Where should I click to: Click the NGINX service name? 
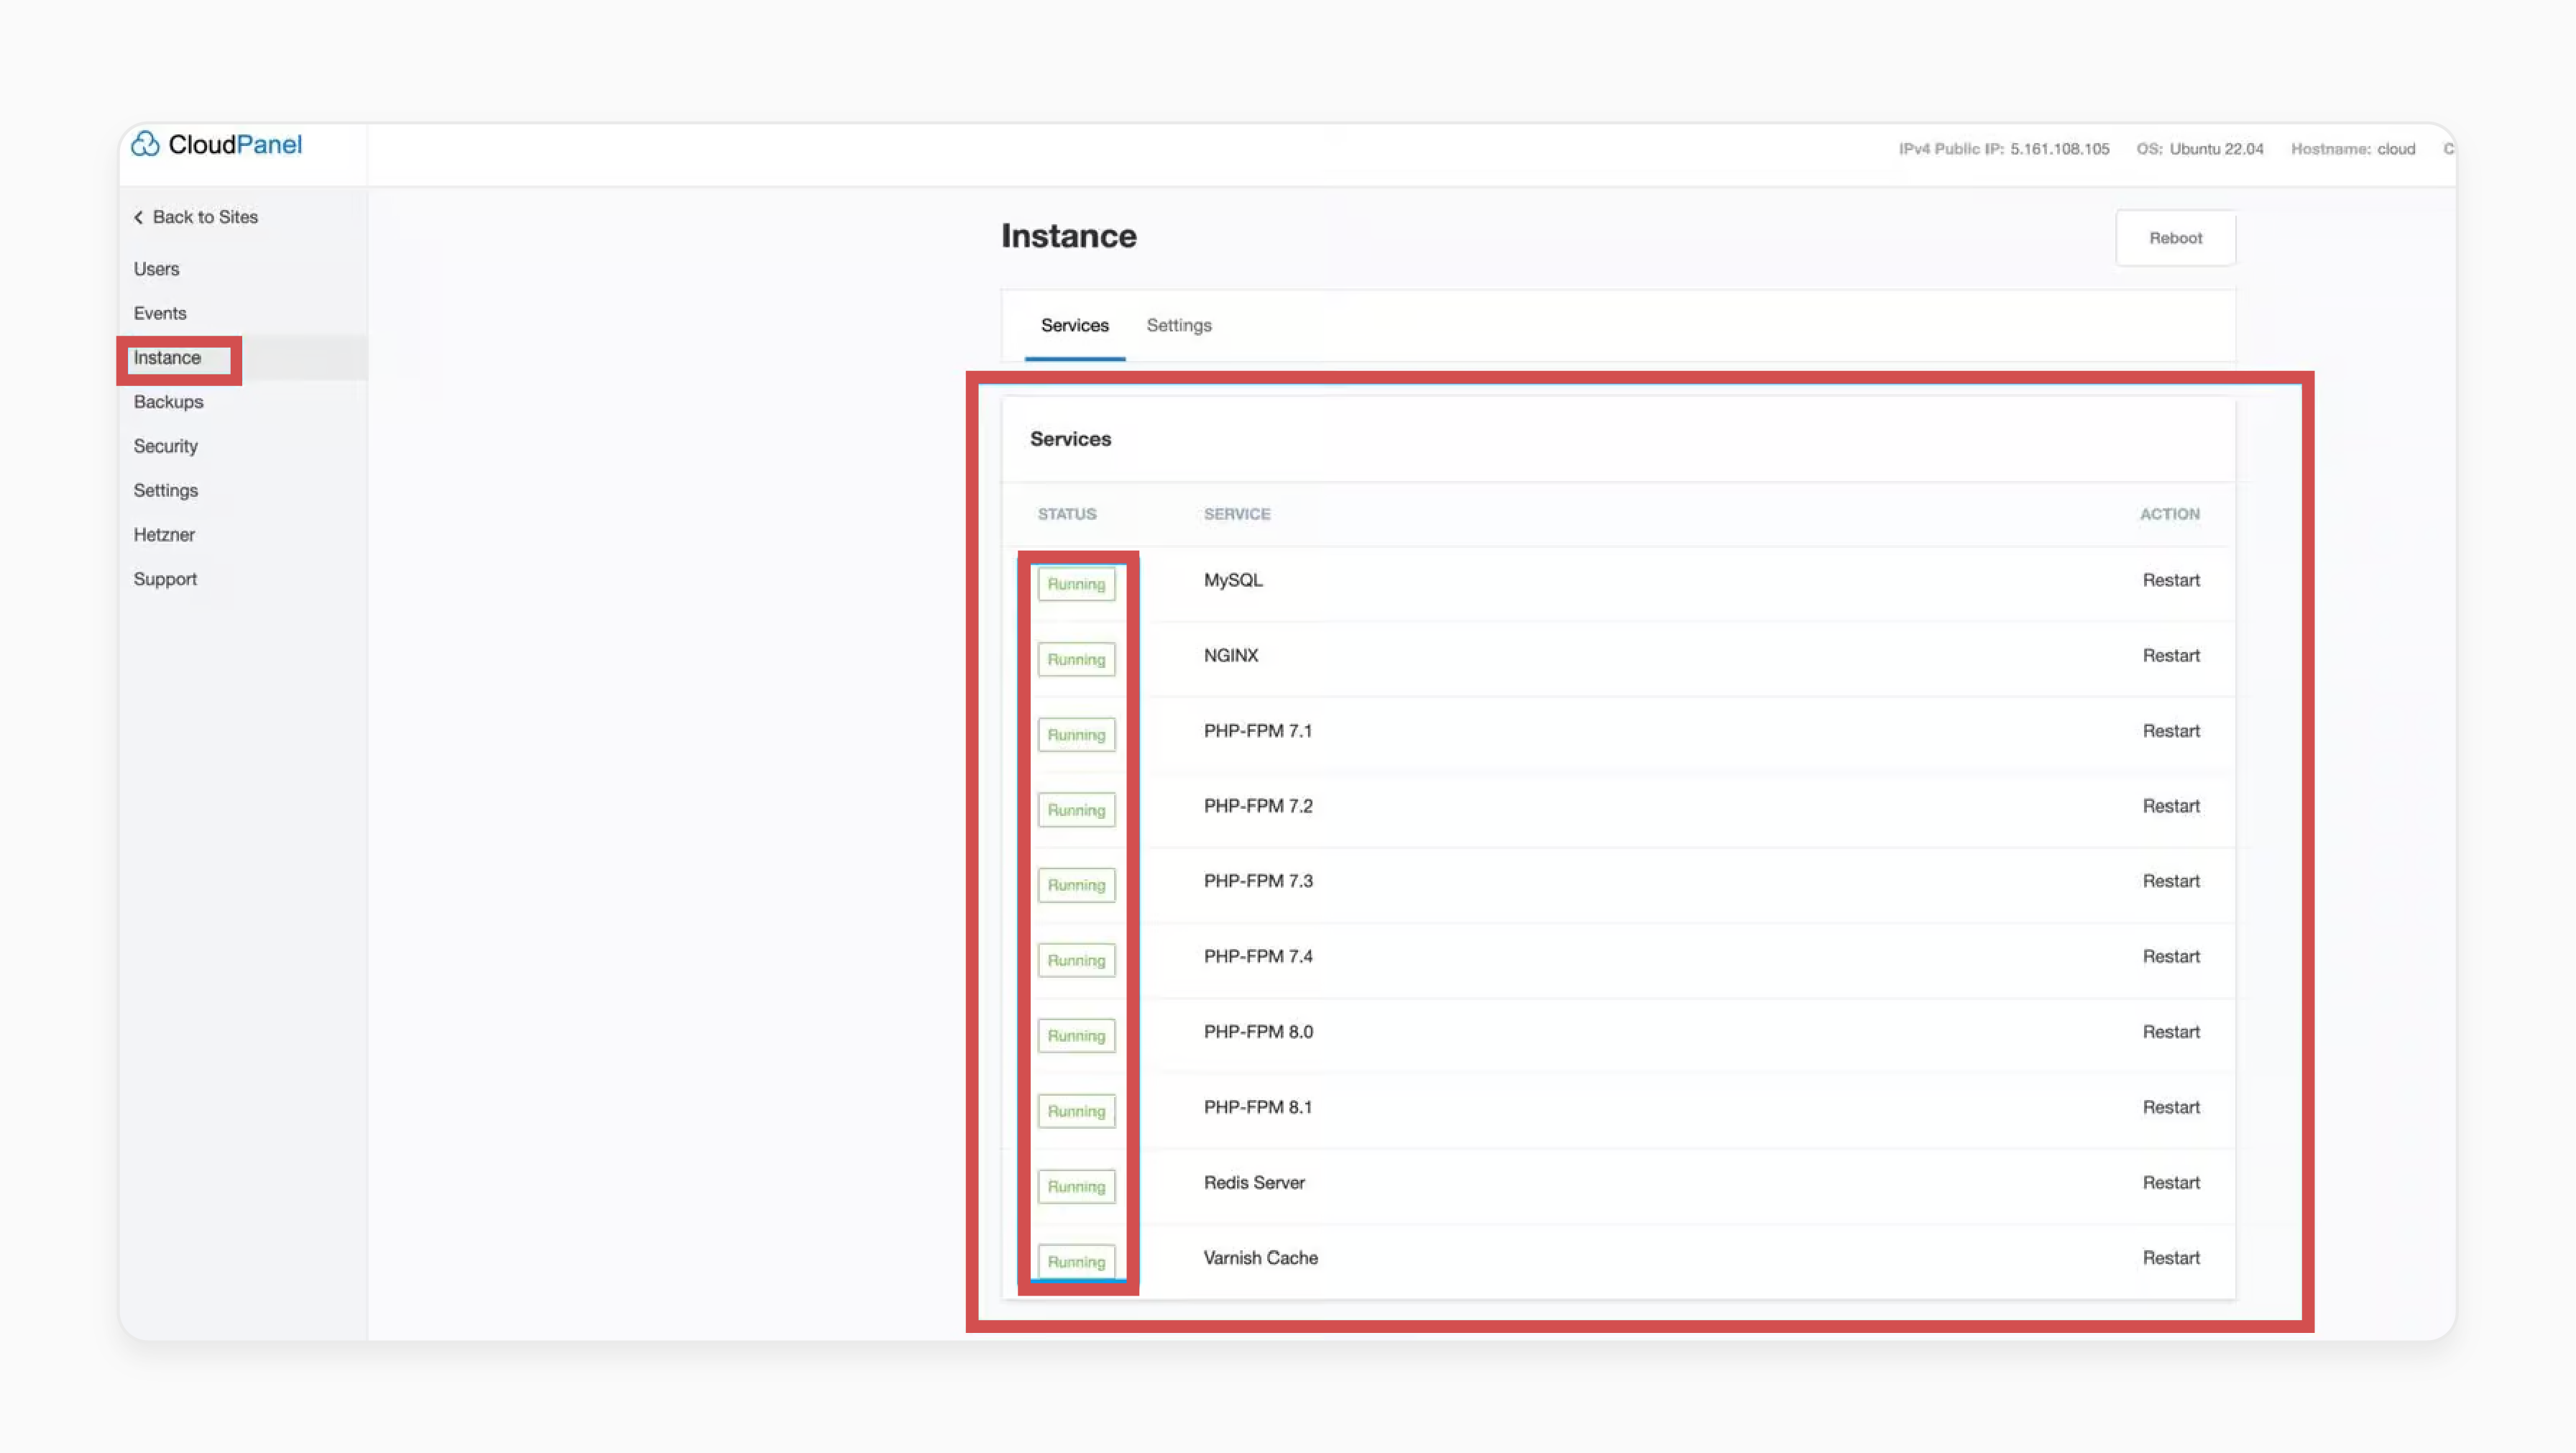1231,656
